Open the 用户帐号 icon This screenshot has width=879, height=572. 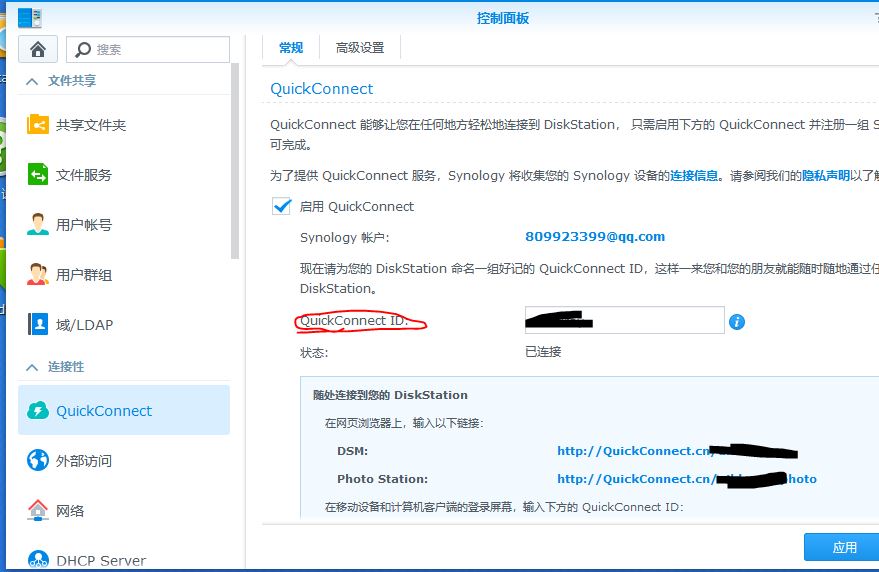point(38,224)
